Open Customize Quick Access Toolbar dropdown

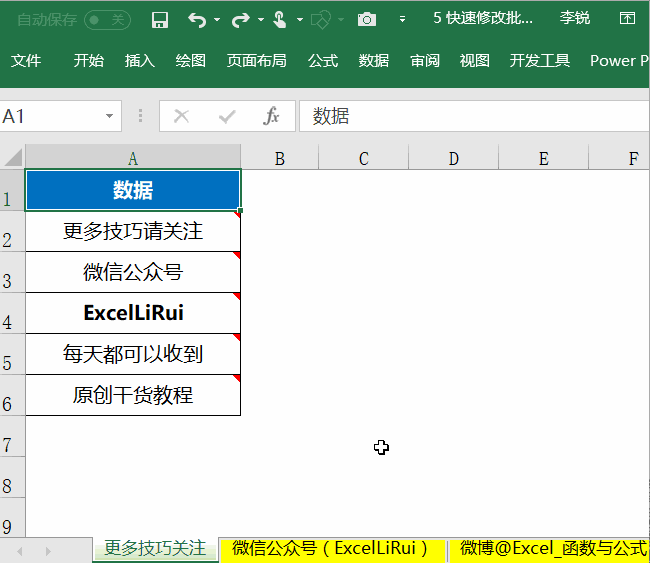point(402,19)
